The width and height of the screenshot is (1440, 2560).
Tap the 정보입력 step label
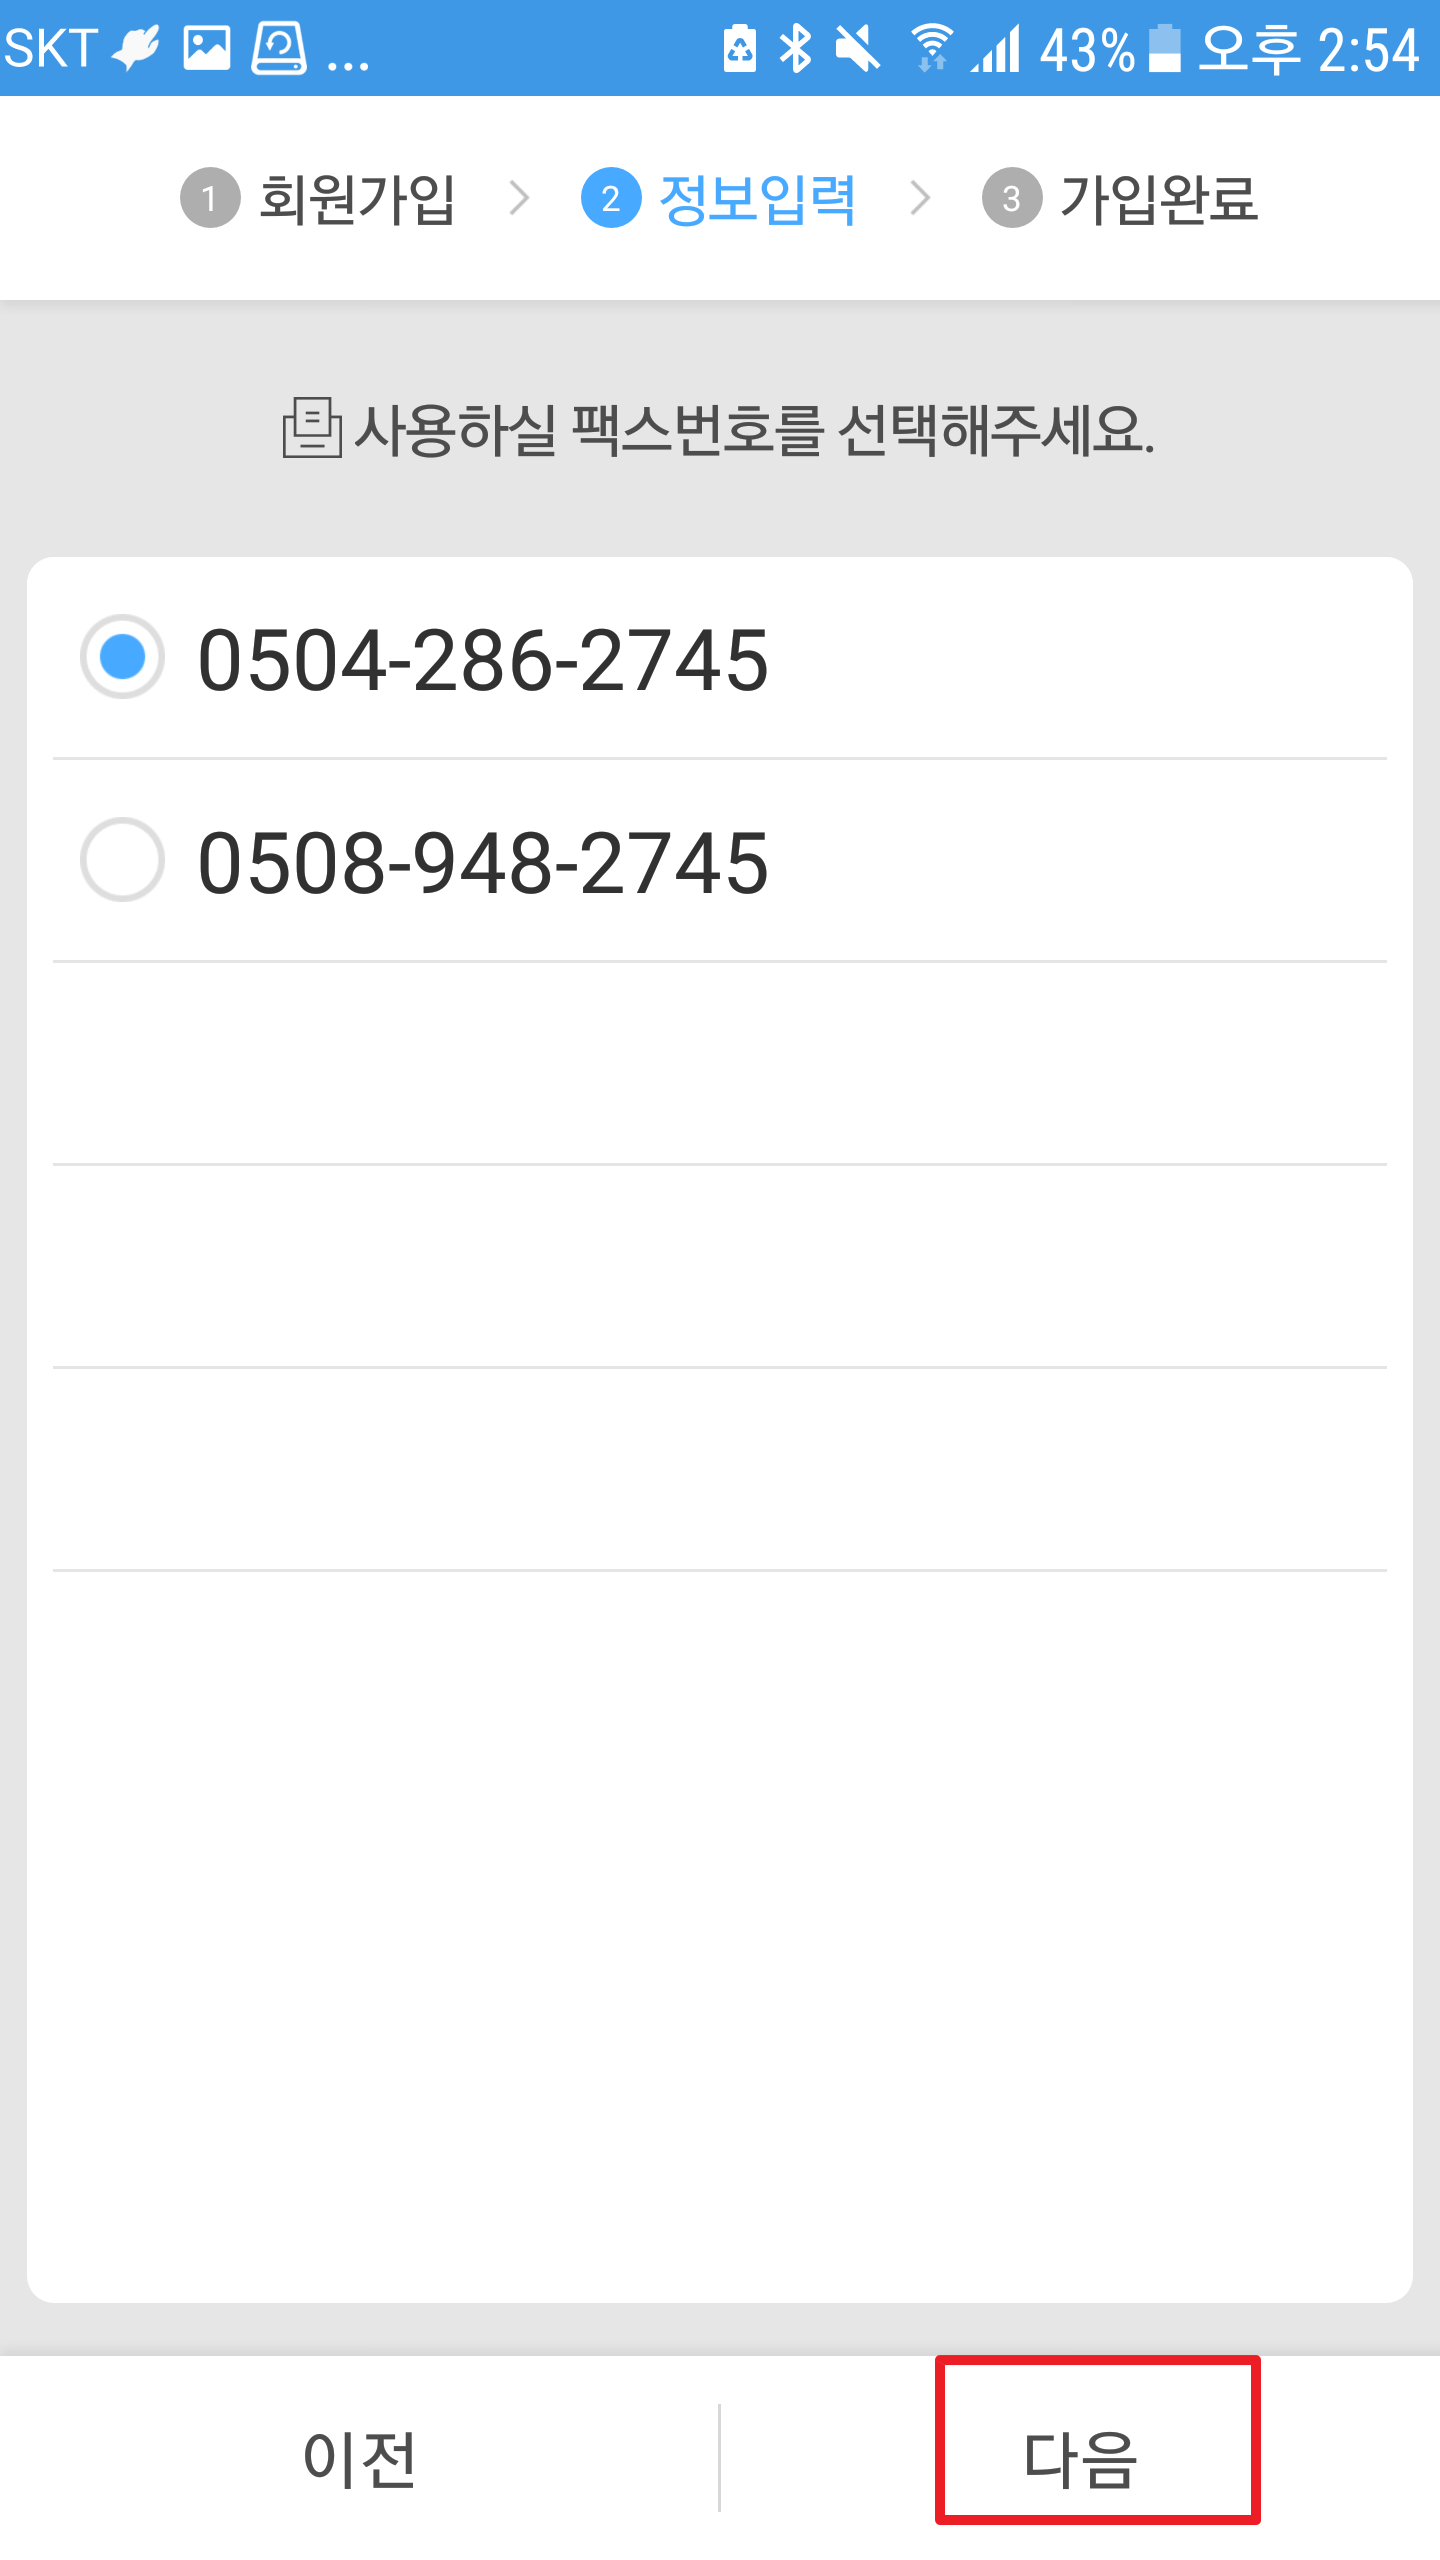pyautogui.click(x=757, y=198)
